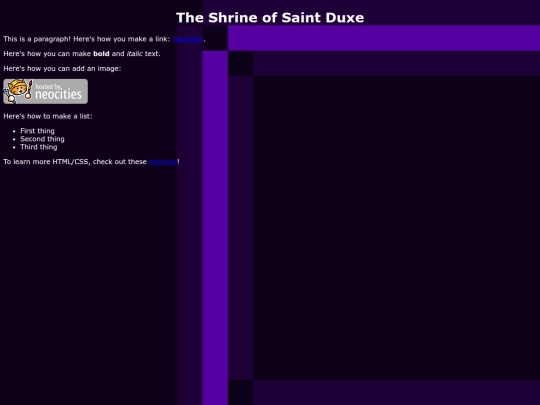Follow the tutorials link
540x405 pixels.
tap(163, 162)
